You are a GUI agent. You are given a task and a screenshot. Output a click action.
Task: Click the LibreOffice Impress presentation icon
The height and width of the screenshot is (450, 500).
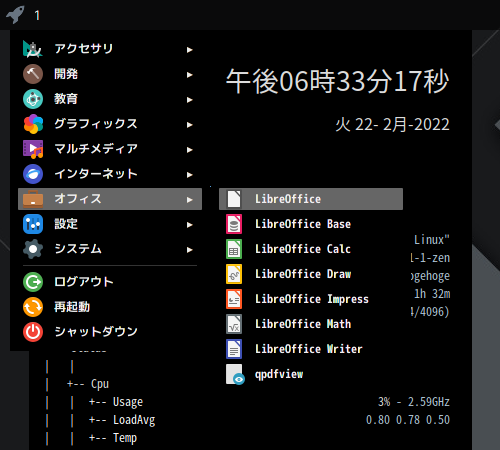coord(234,299)
